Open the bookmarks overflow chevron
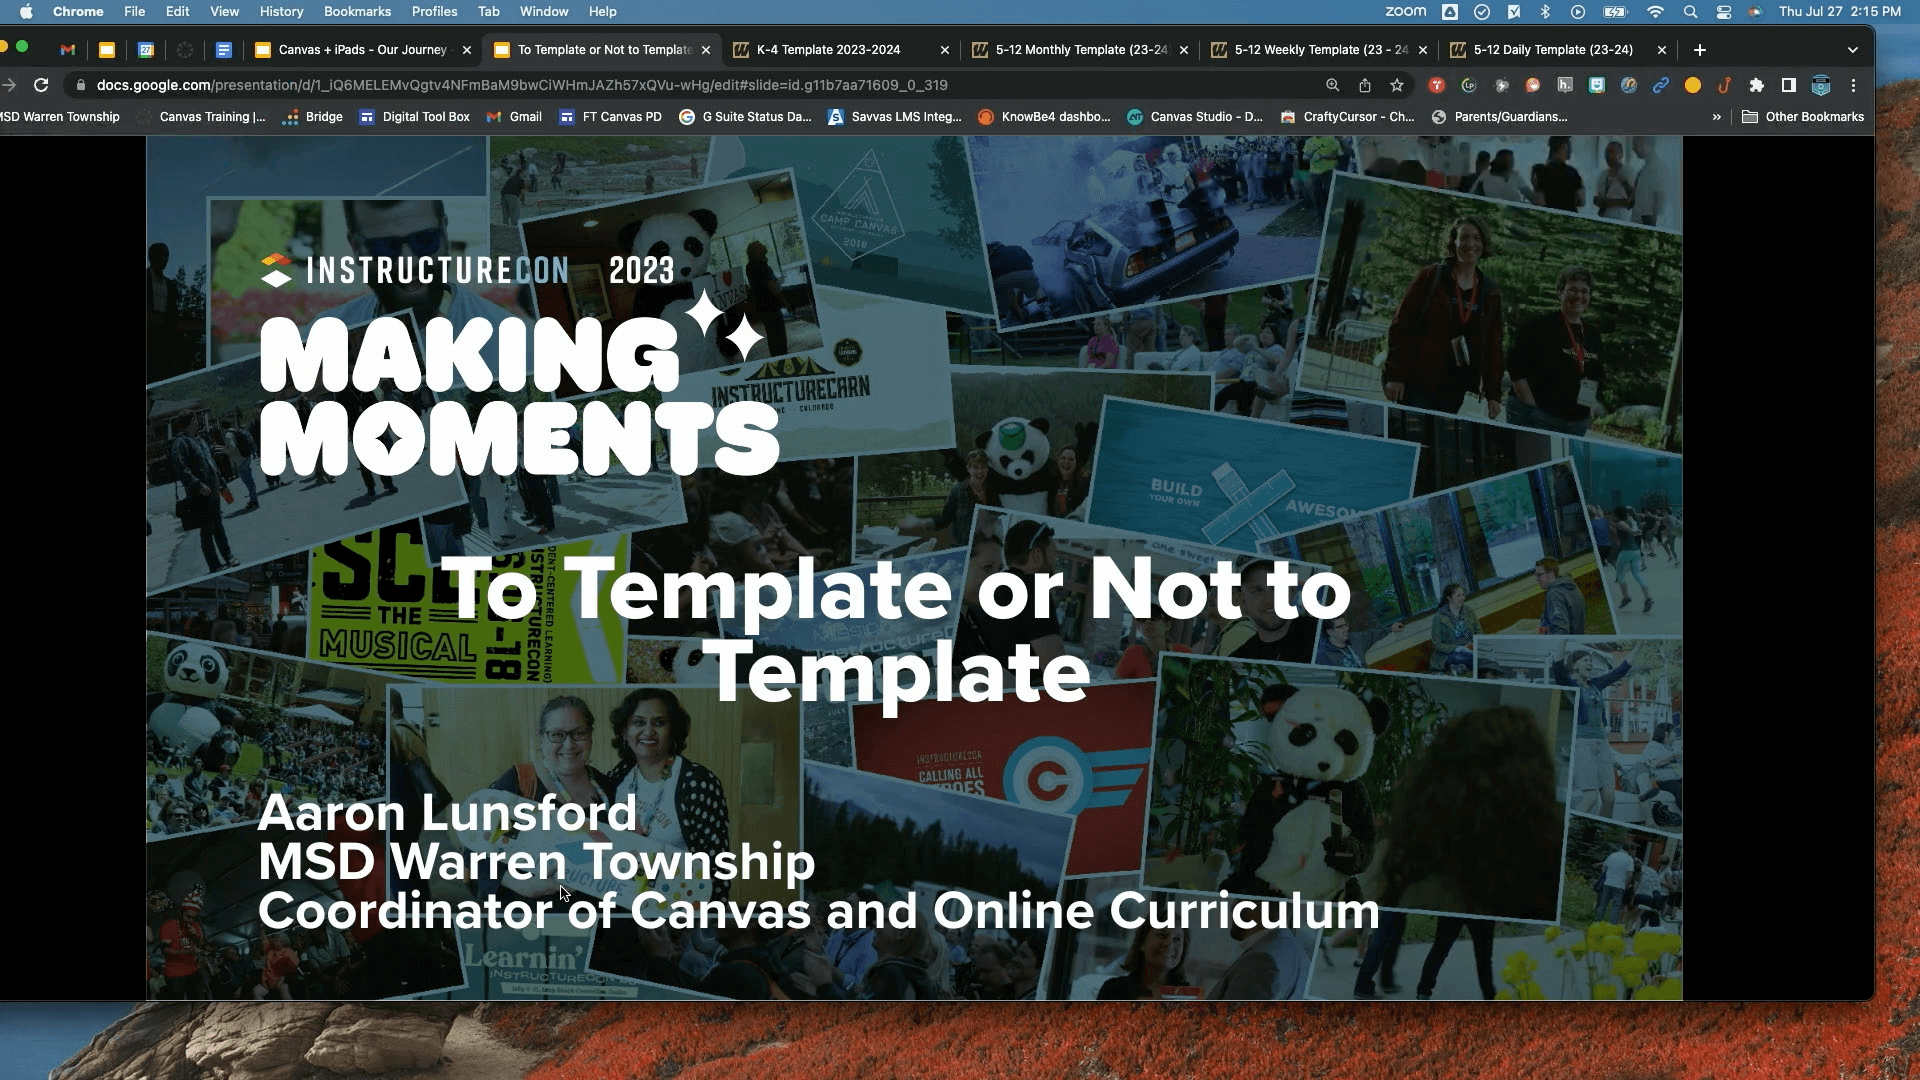1920x1080 pixels. click(x=1717, y=117)
